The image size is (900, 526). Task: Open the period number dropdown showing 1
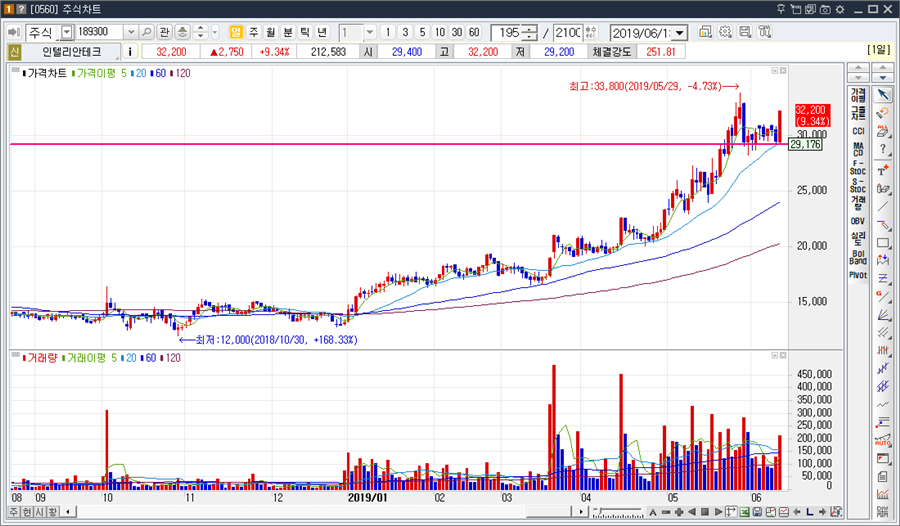[370, 32]
